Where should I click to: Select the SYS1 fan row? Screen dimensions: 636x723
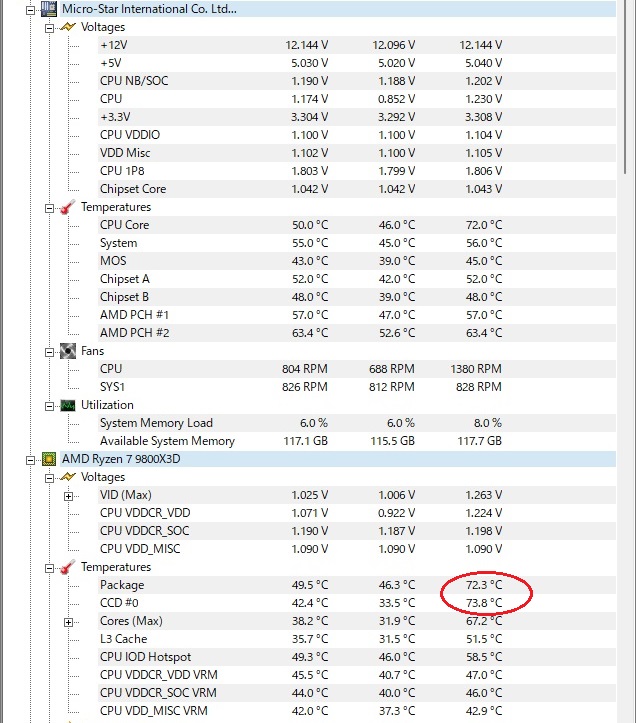(113, 387)
